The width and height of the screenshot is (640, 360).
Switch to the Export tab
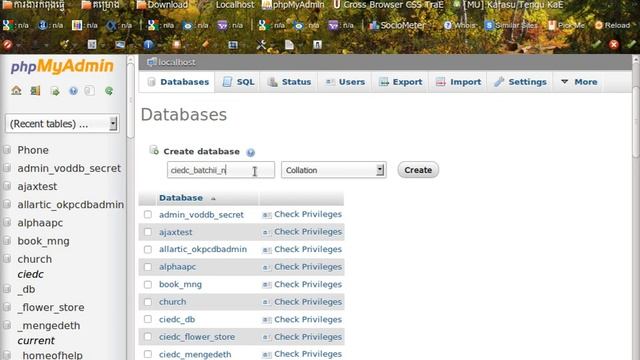tap(400, 82)
